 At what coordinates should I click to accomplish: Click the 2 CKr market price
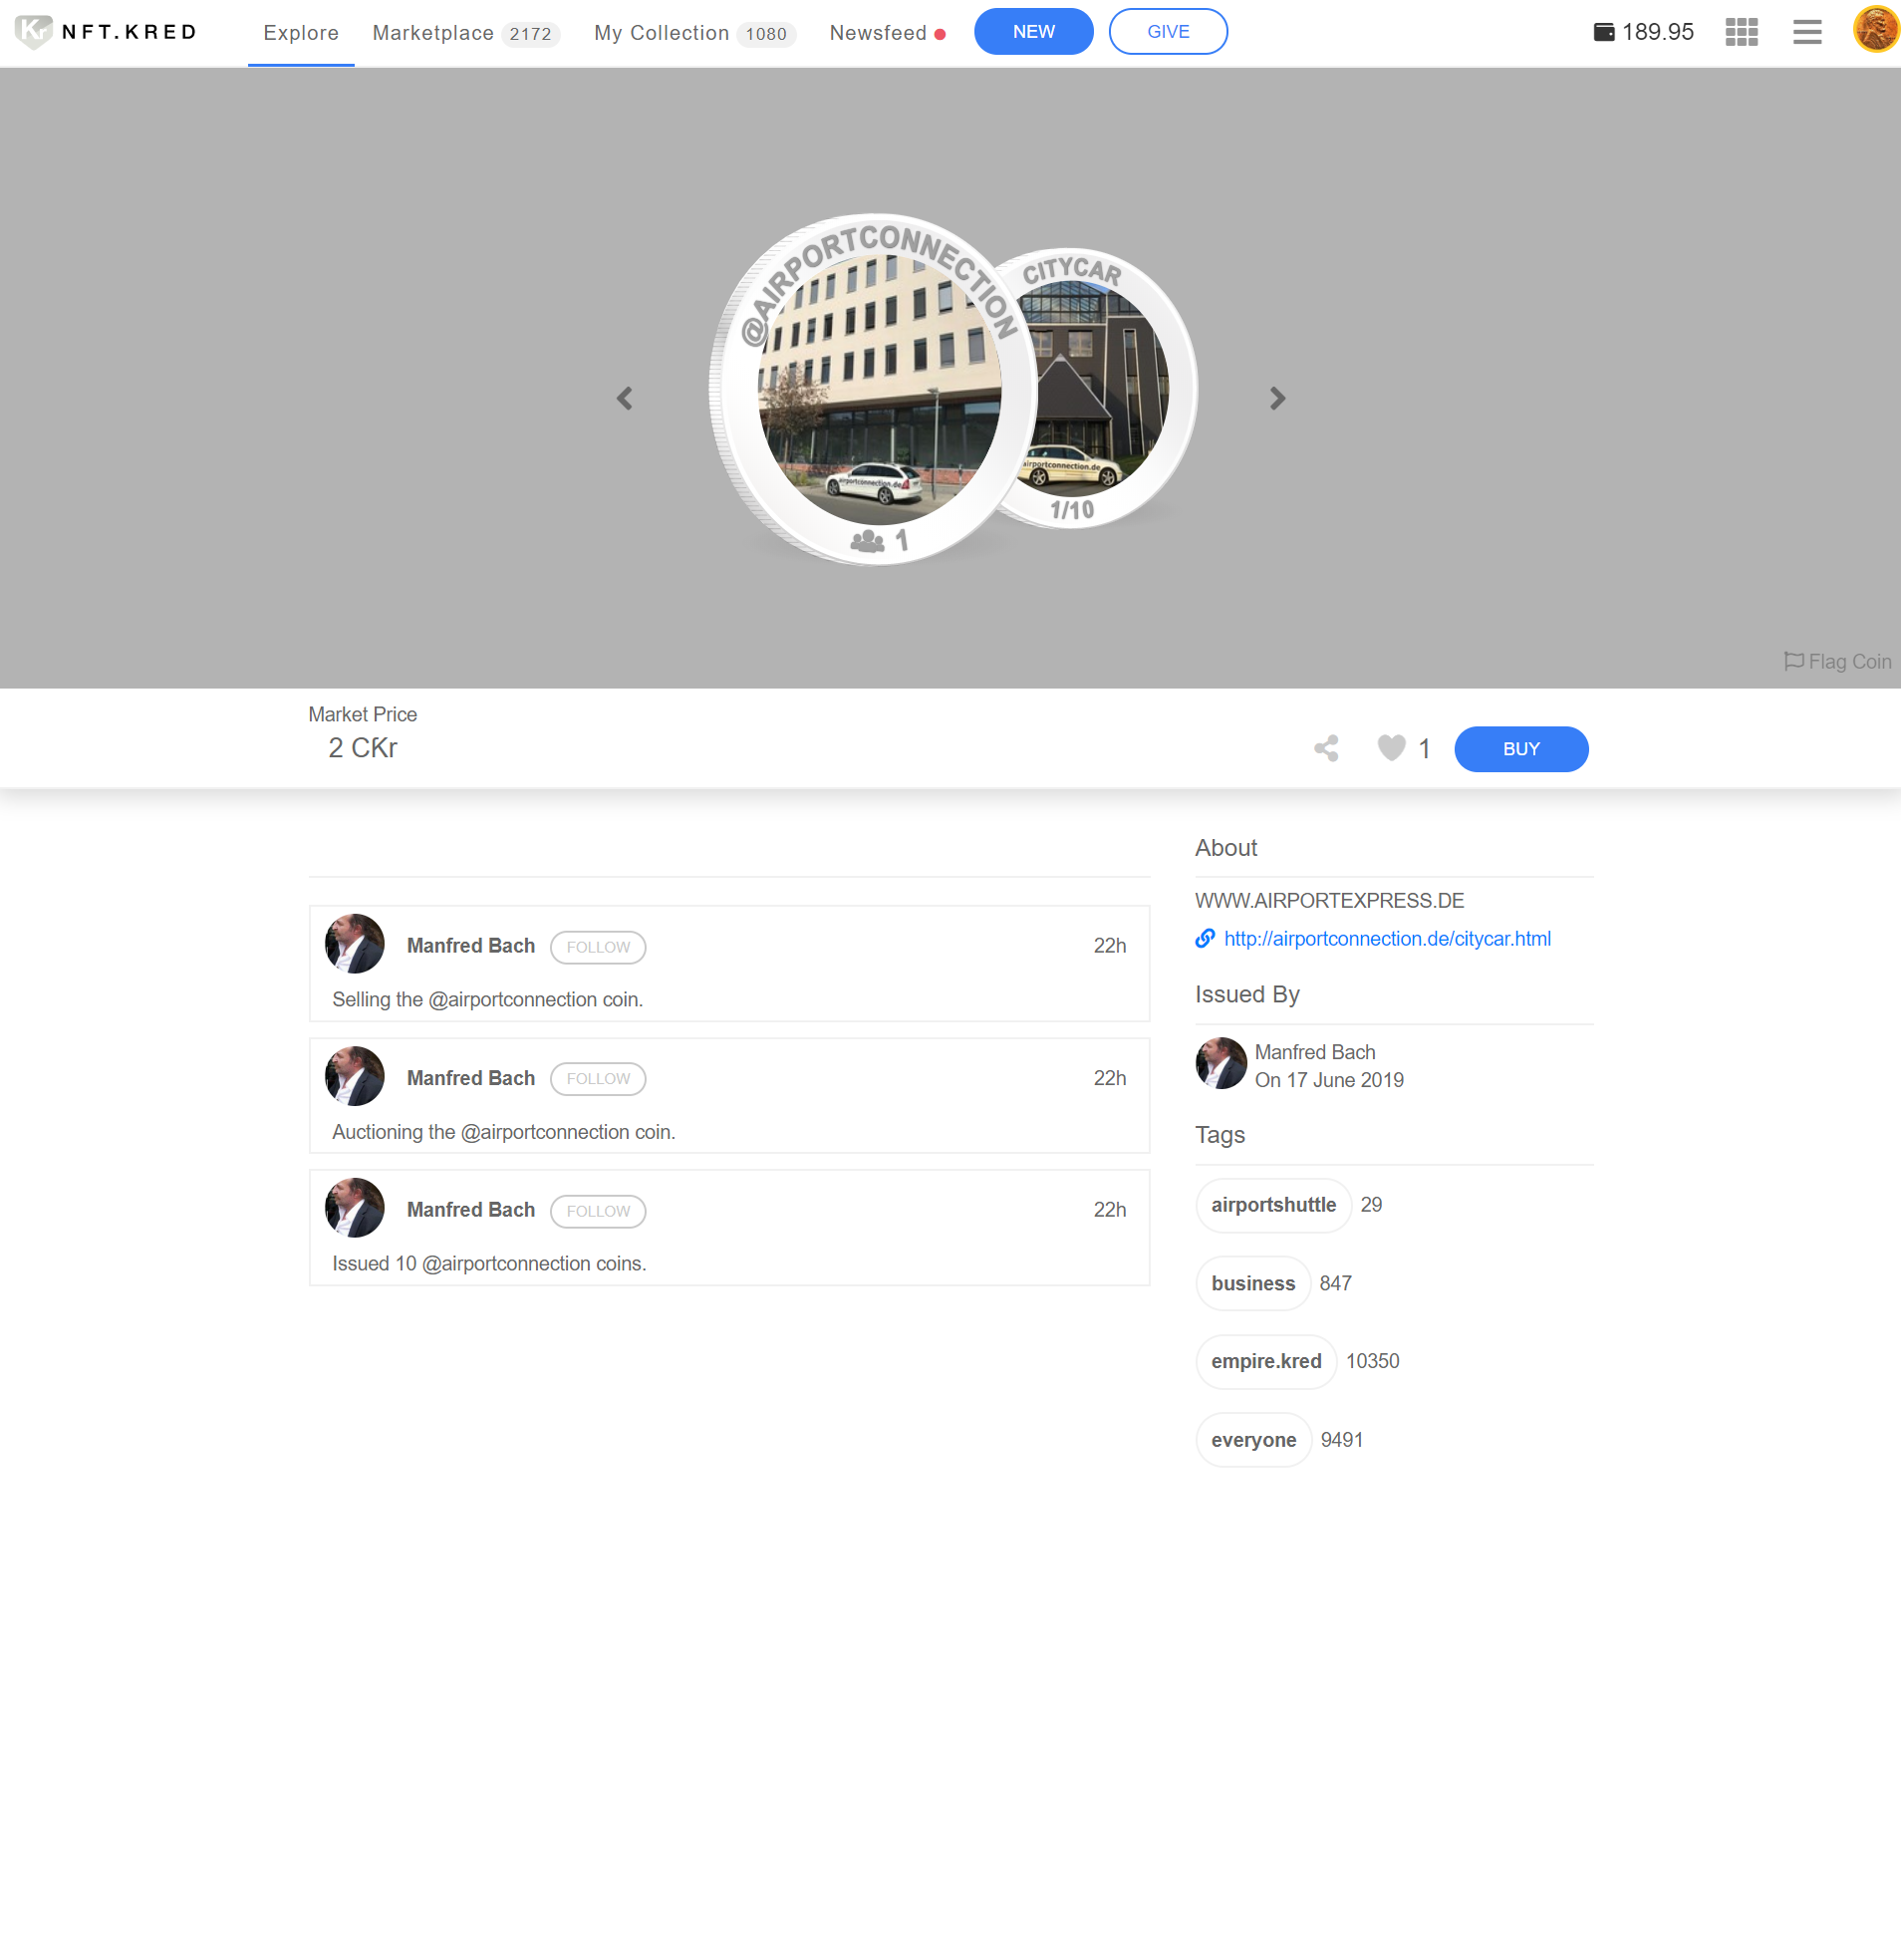click(362, 748)
